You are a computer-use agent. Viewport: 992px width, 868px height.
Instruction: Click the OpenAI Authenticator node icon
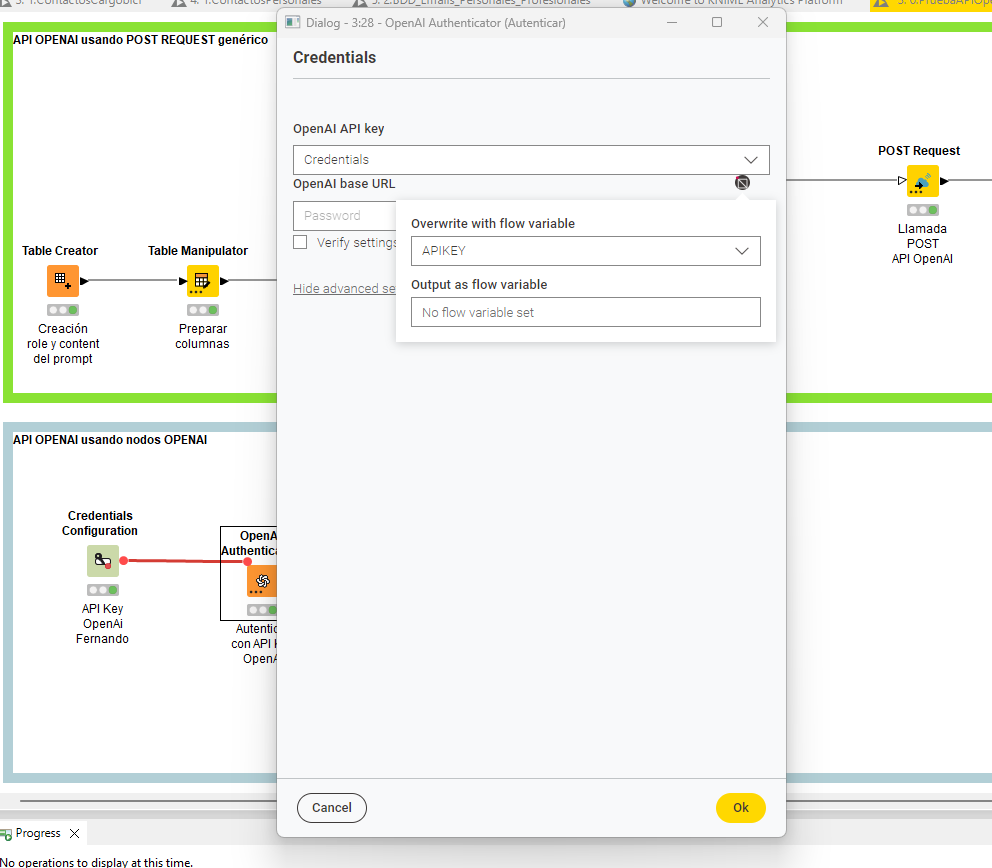262,581
